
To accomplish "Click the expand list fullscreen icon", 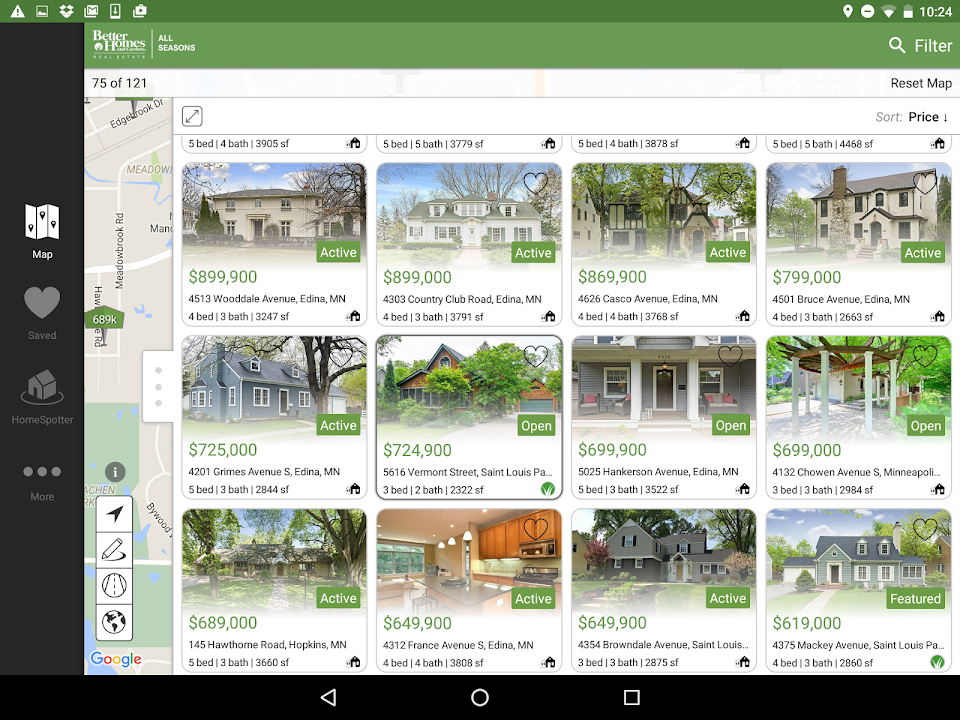I will [192, 117].
